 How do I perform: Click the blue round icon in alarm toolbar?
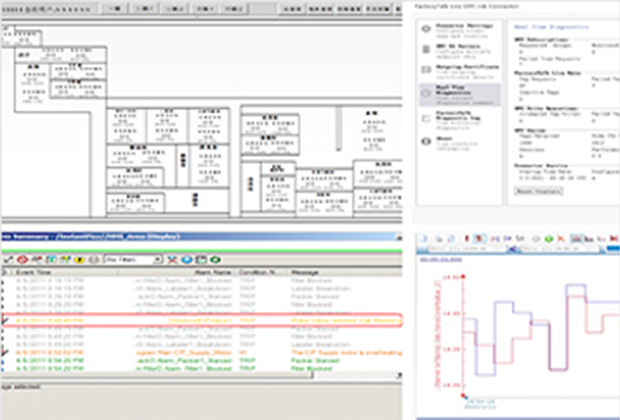coord(187,260)
